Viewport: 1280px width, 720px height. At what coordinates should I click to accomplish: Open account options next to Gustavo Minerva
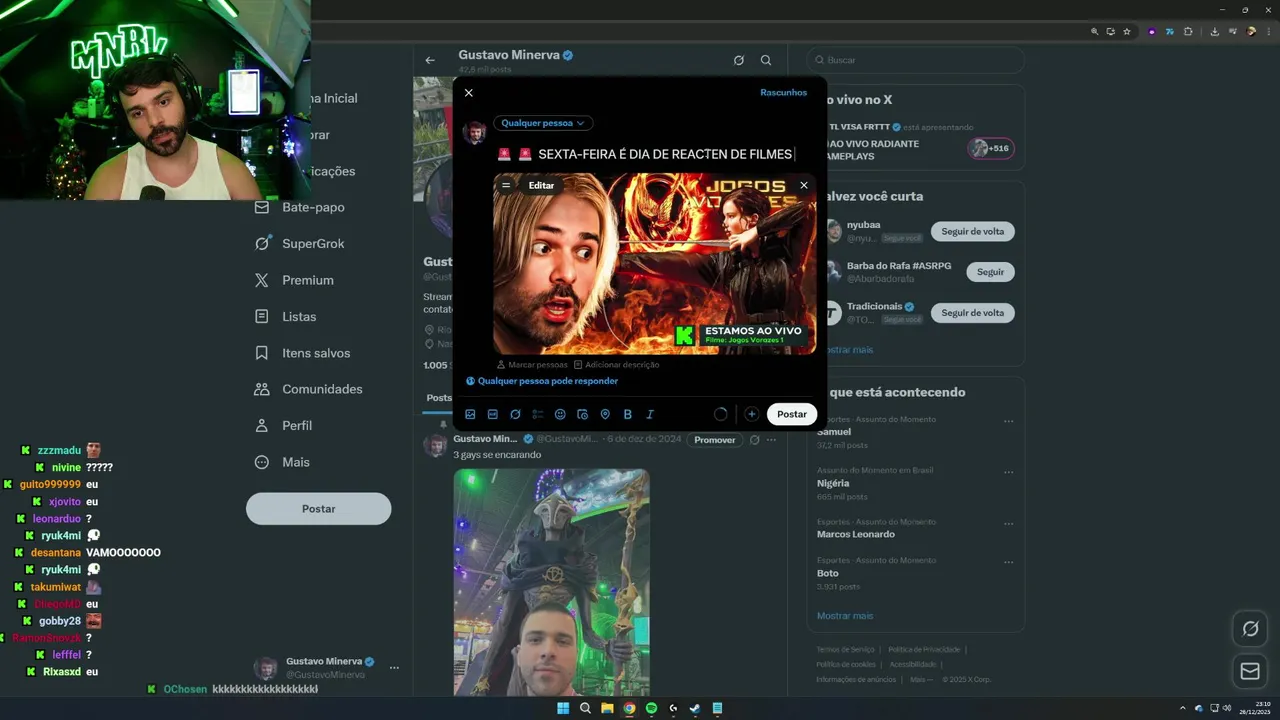(x=394, y=667)
